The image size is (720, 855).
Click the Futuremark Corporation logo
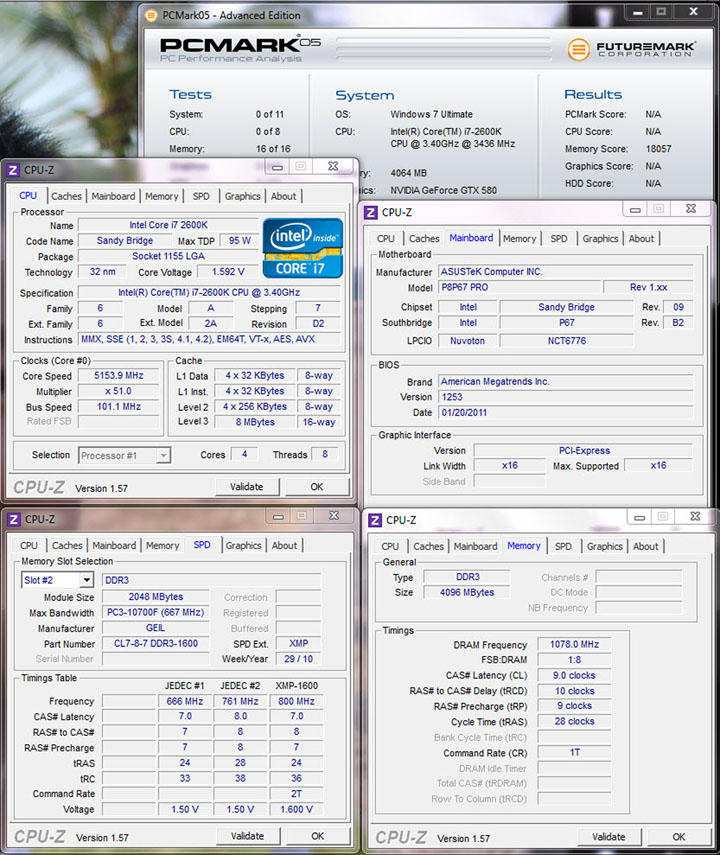point(631,49)
